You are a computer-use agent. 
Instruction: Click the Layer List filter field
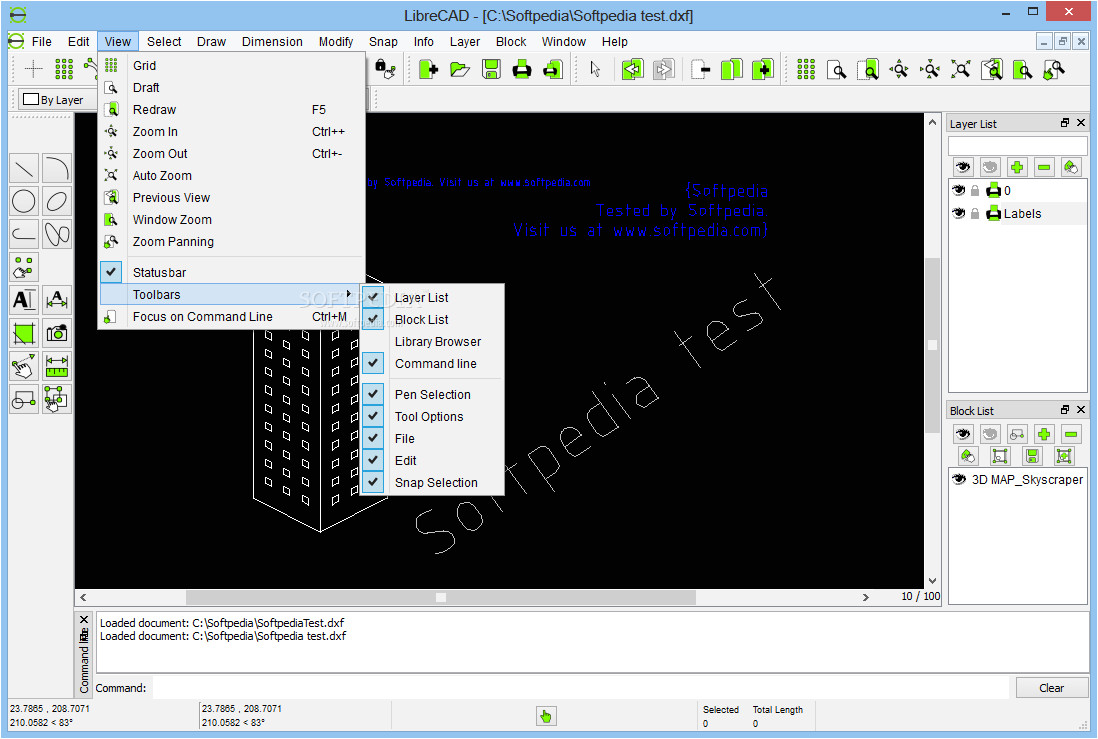[x=1017, y=145]
